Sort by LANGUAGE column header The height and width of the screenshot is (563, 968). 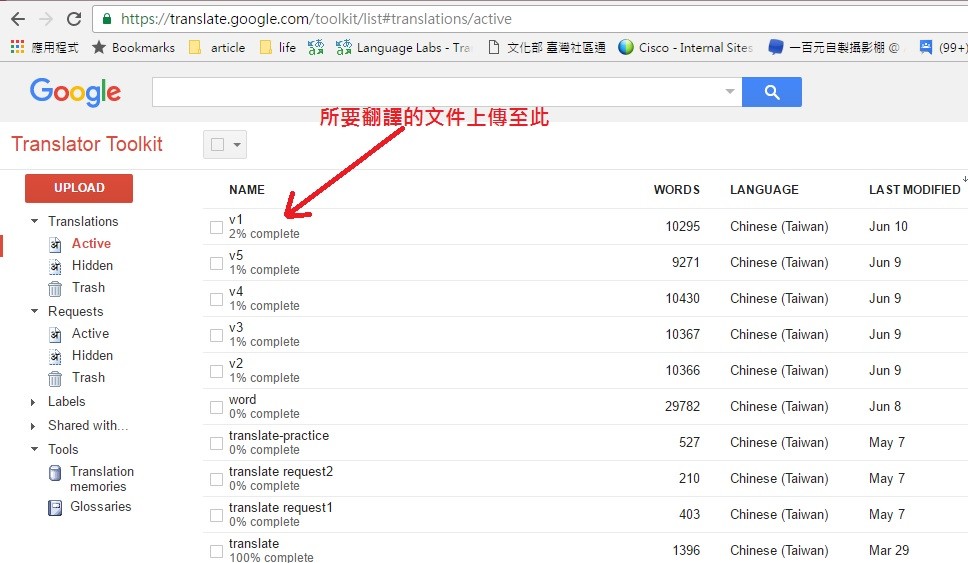(x=764, y=190)
